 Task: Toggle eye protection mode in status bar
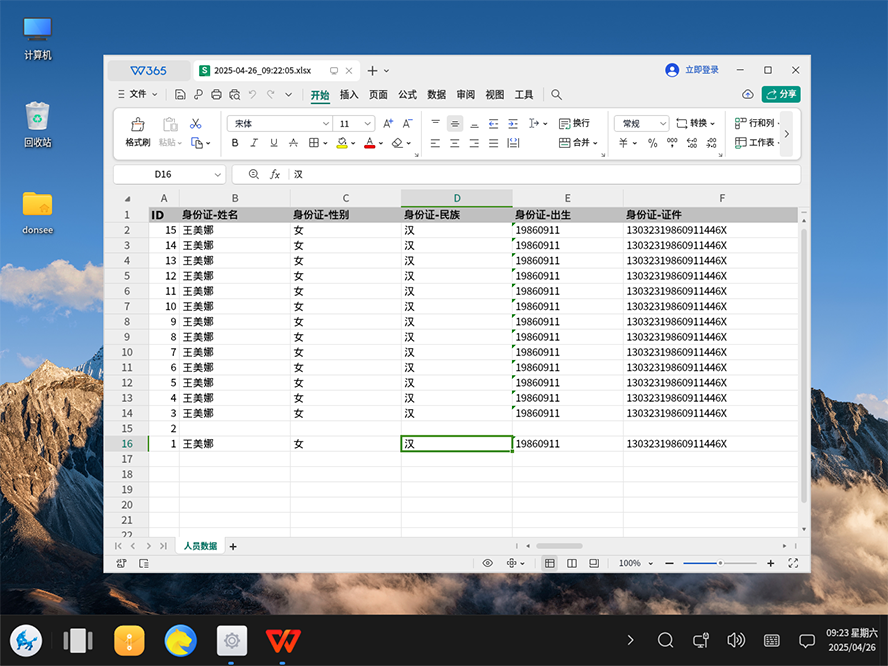click(488, 564)
